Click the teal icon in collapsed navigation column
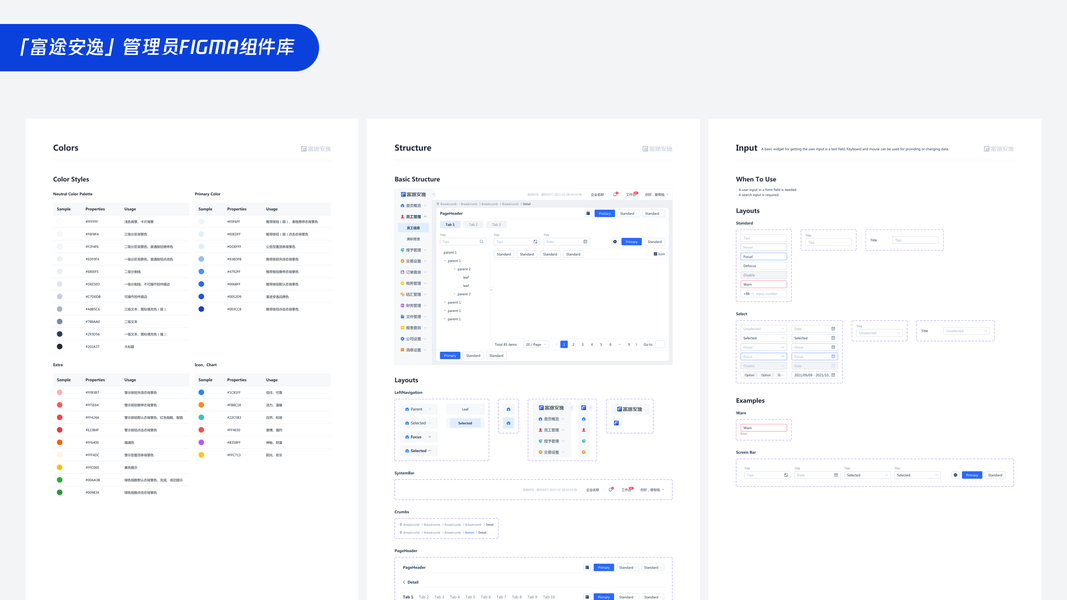 click(x=584, y=441)
